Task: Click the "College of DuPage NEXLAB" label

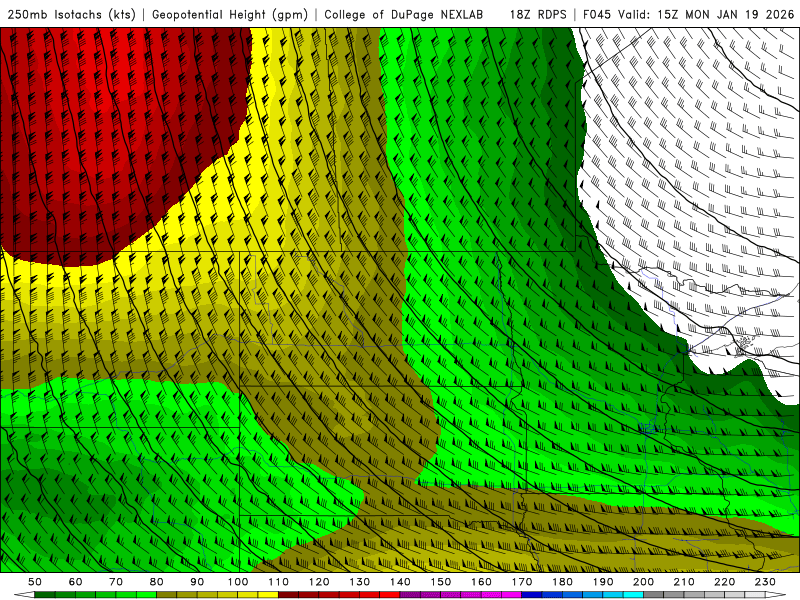Action: (404, 15)
